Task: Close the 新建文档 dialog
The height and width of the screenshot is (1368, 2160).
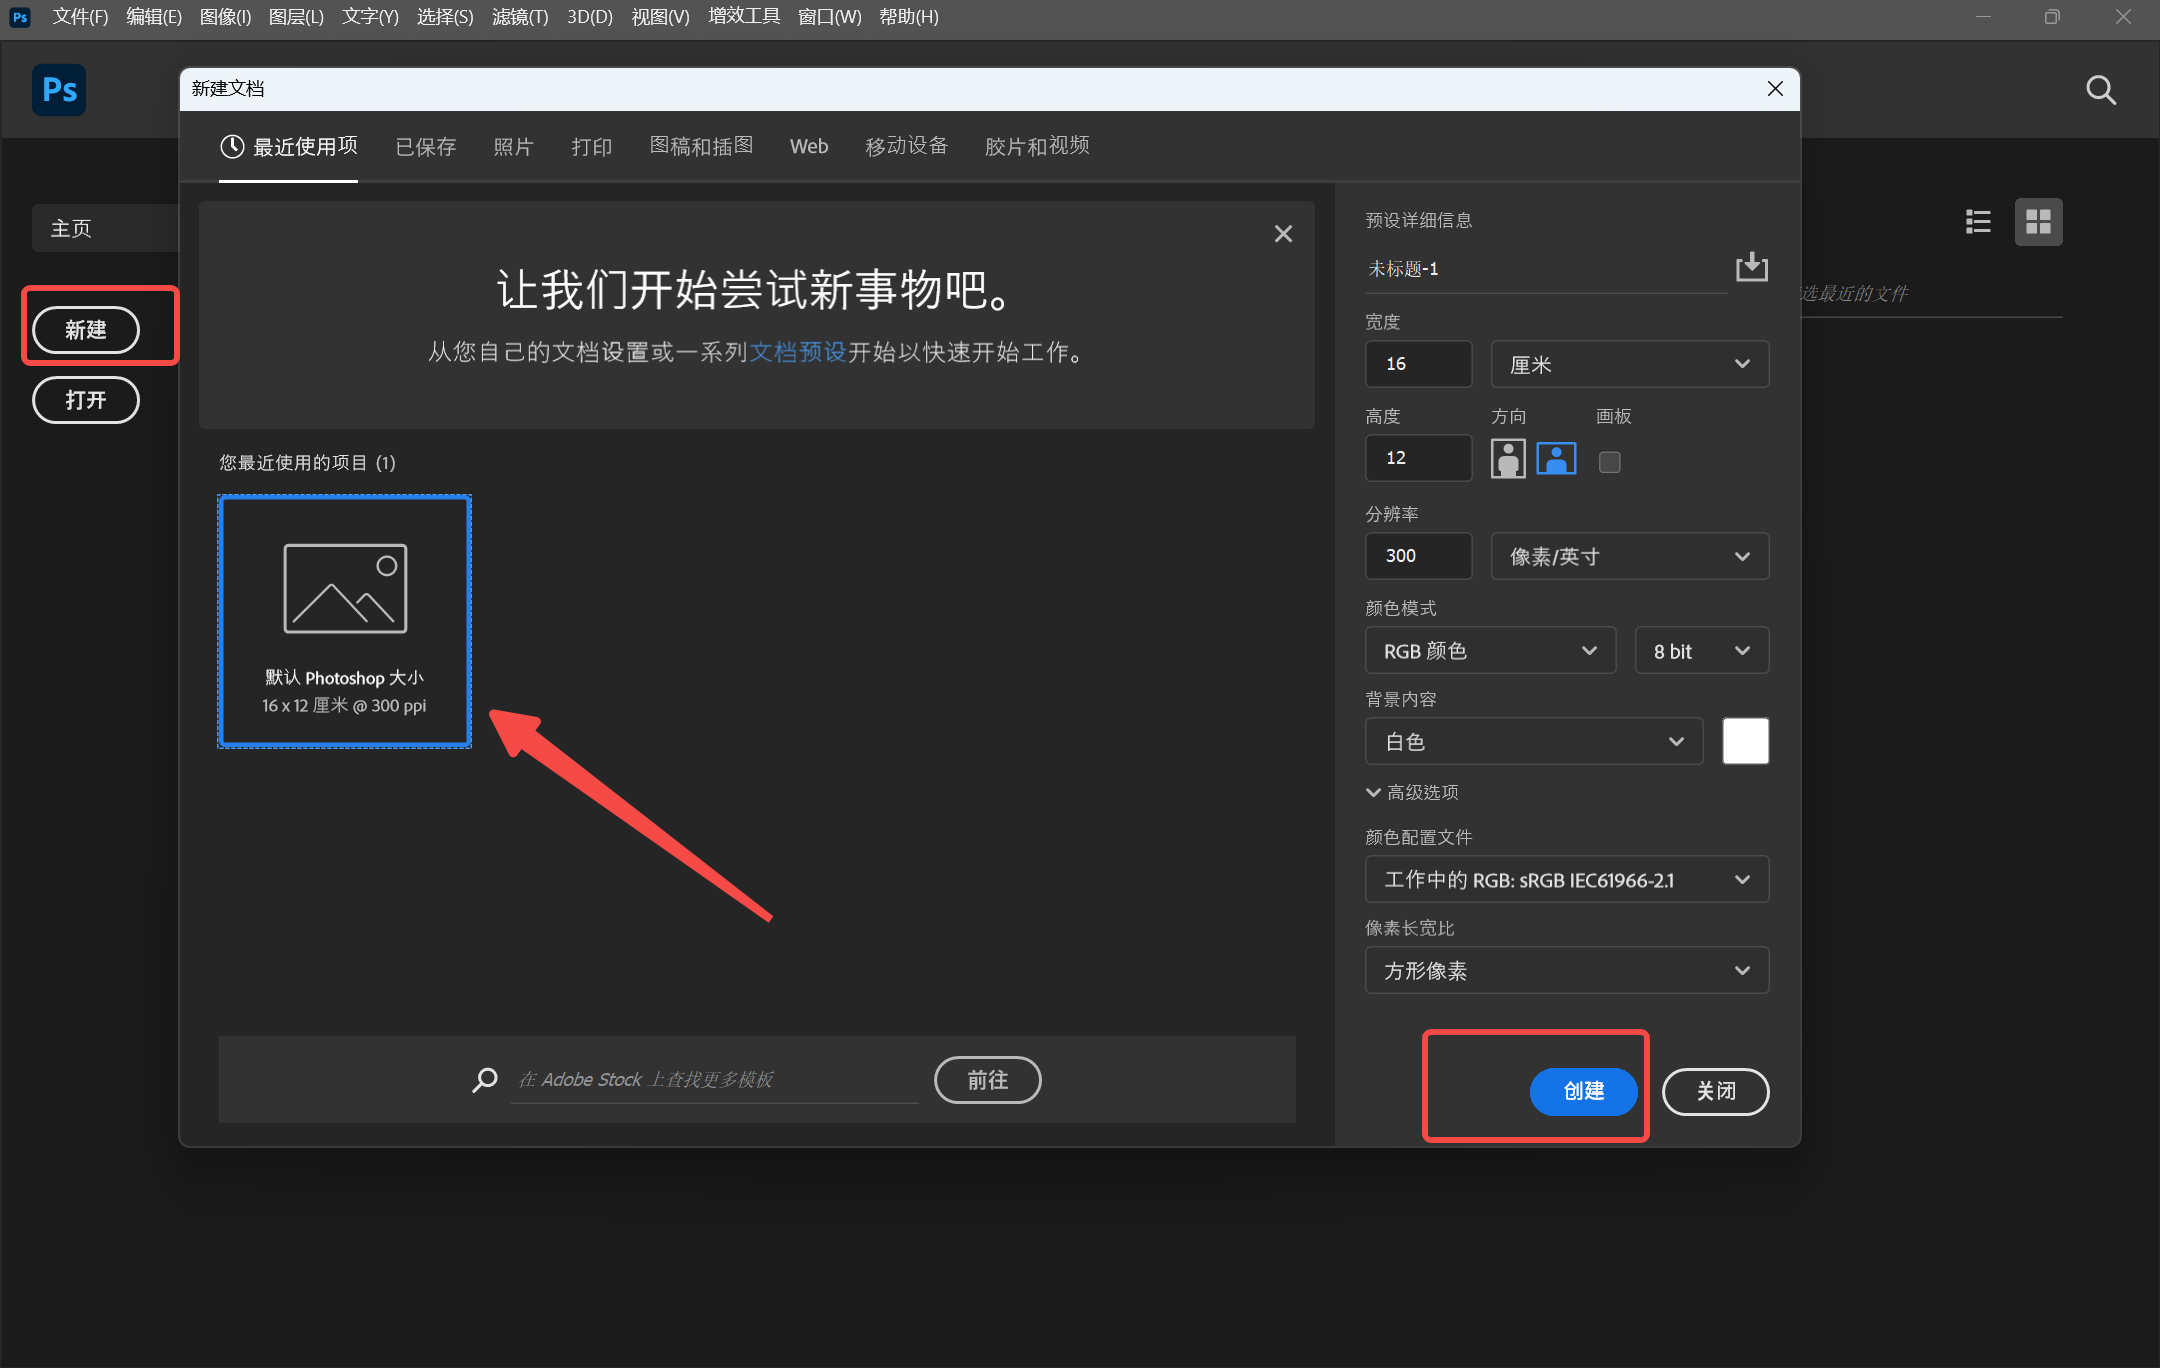Action: click(x=1775, y=89)
